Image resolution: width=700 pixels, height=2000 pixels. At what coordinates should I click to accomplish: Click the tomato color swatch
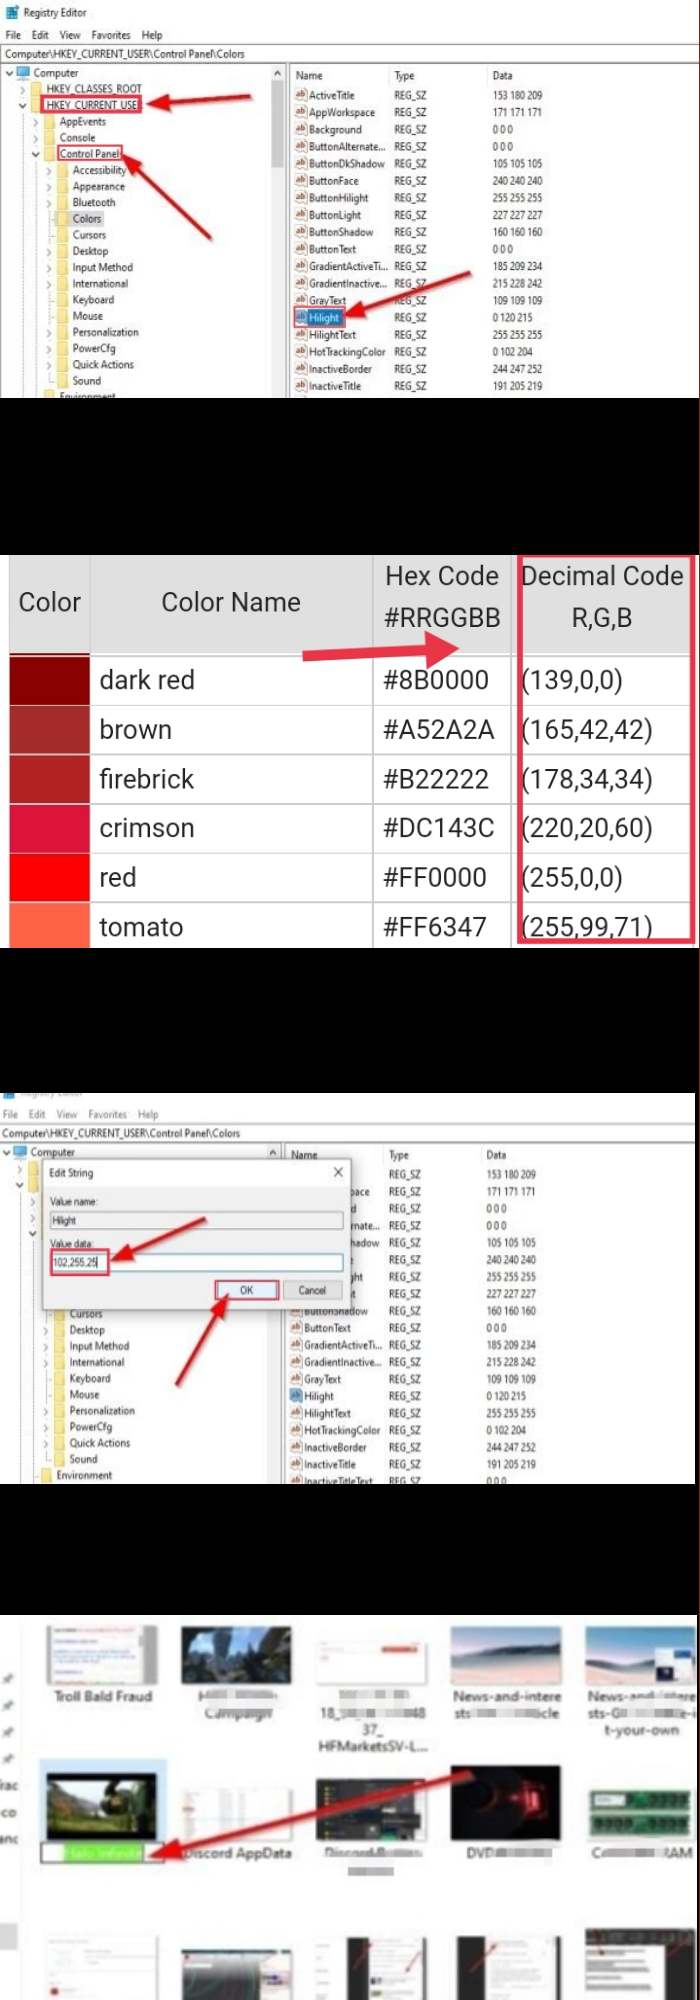[x=50, y=925]
